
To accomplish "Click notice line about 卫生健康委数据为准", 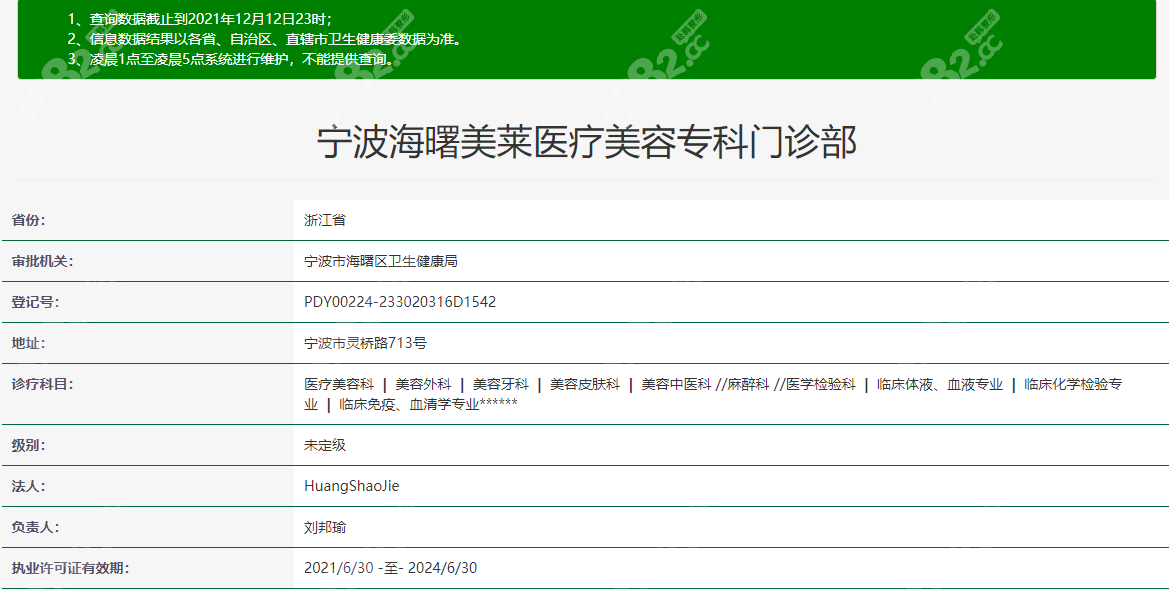I will point(265,39).
